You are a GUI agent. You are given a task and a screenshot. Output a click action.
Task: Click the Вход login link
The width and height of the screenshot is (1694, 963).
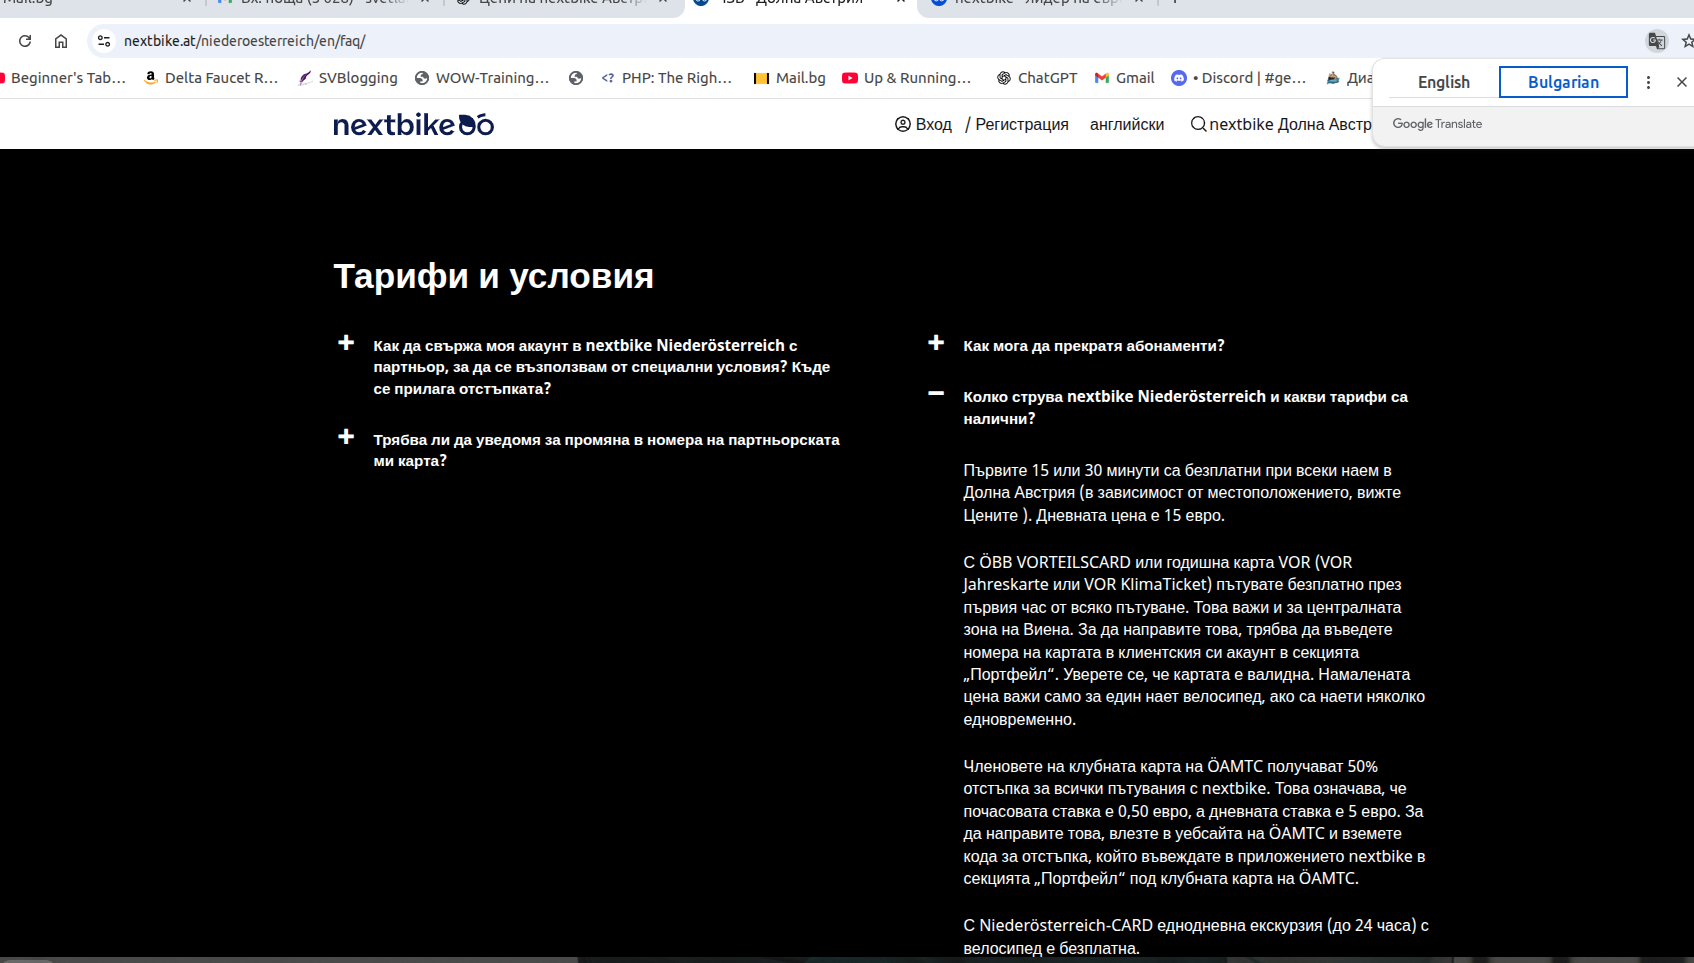click(x=923, y=124)
